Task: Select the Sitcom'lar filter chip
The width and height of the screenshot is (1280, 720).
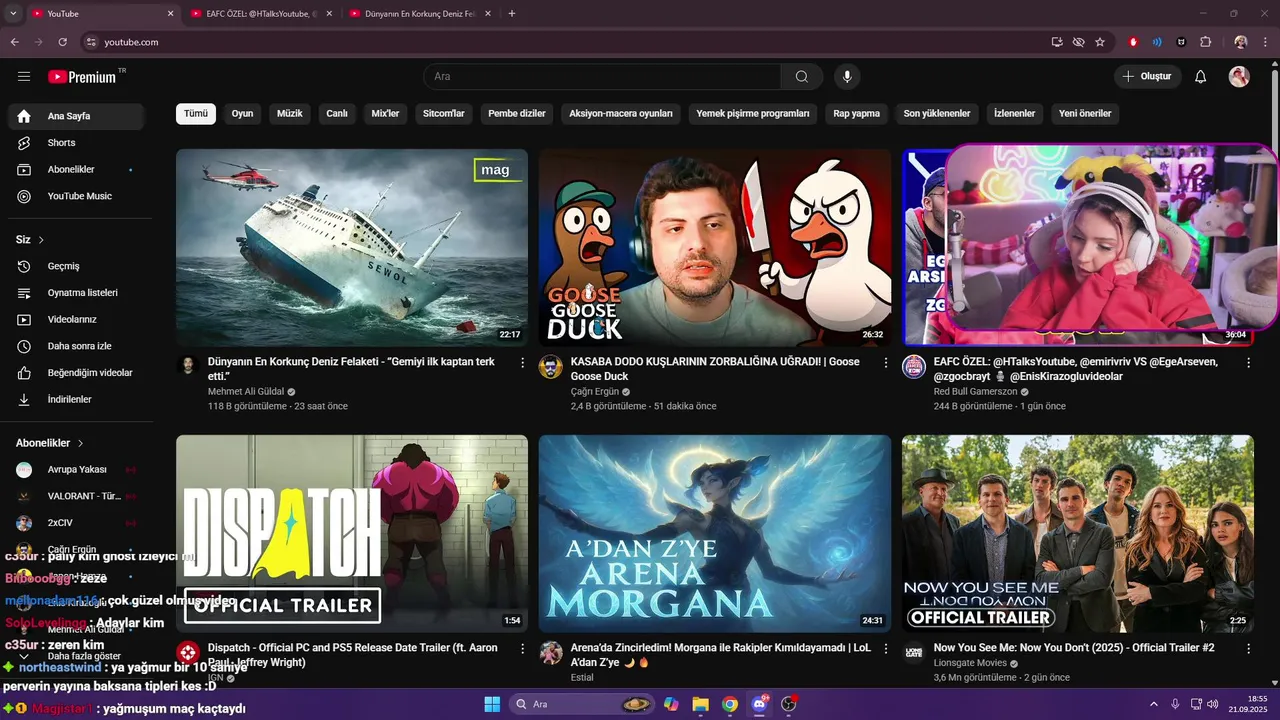Action: click(444, 113)
